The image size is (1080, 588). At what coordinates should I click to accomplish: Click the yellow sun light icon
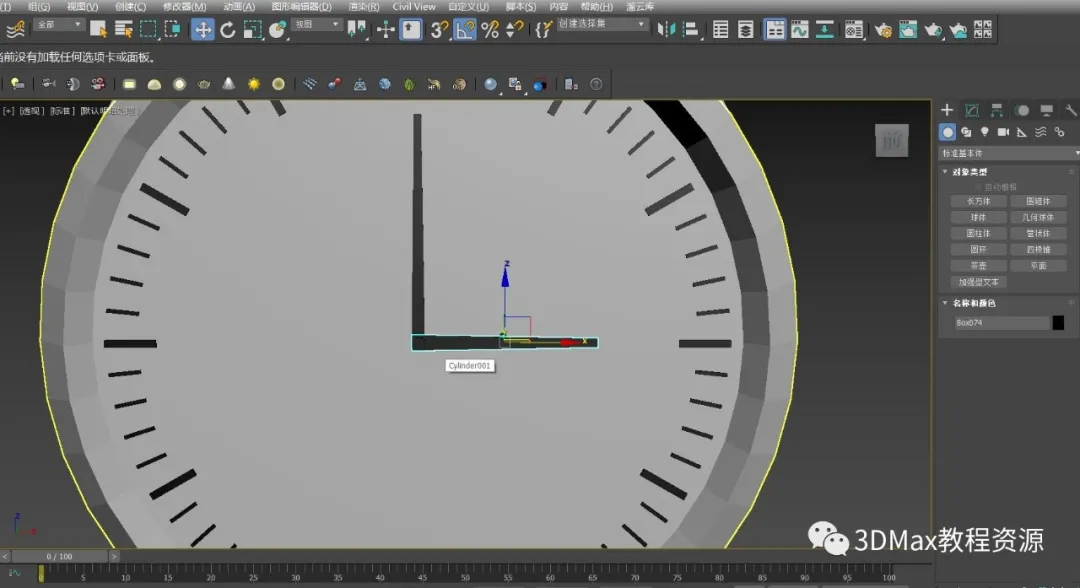pyautogui.click(x=253, y=84)
